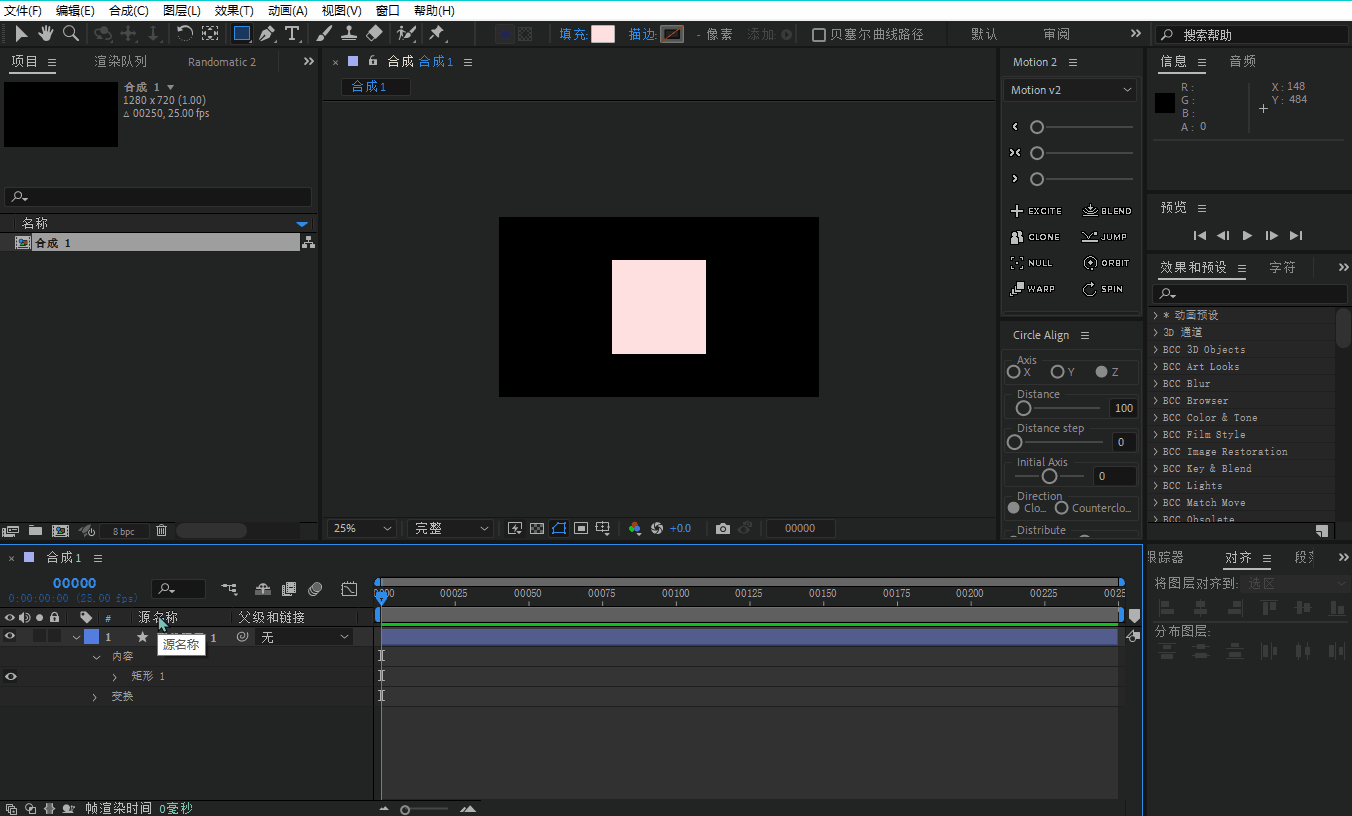This screenshot has height=816, width=1352.
Task: Switch to the 渲染队列 tab
Action: point(120,62)
